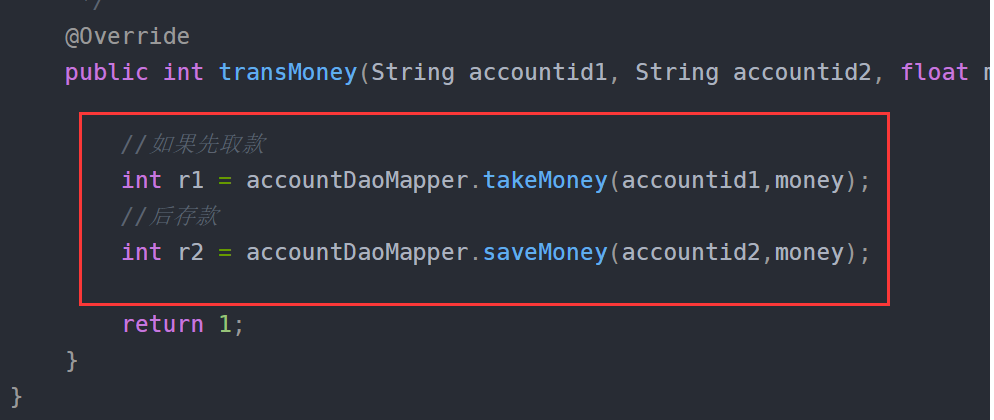
Task: Click the method's closing curly brace
Action: tap(72, 360)
